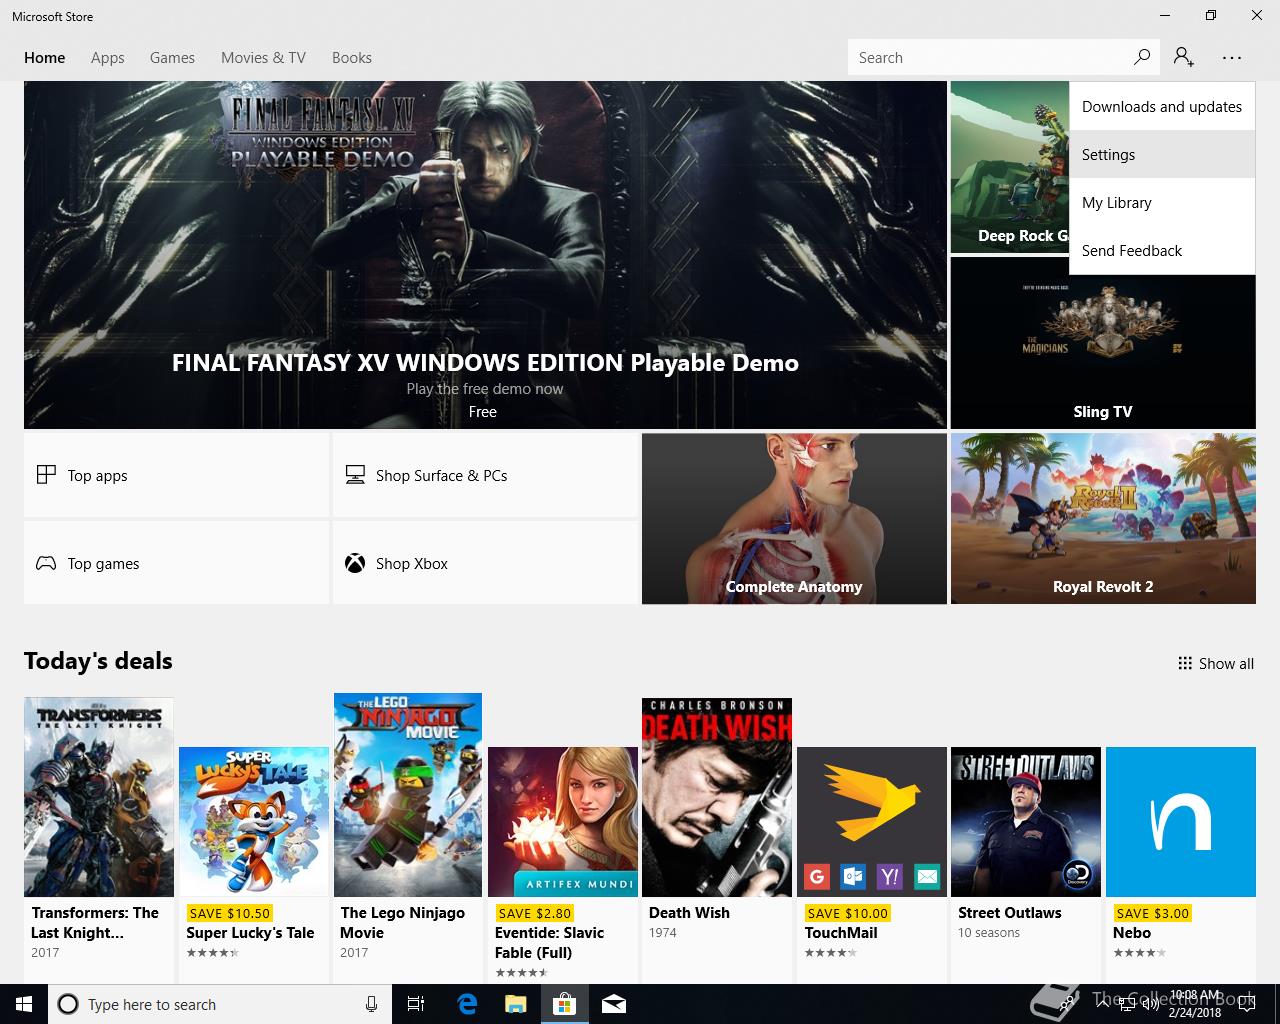Click the Top apps tile
This screenshot has width=1280, height=1024.
[176, 475]
